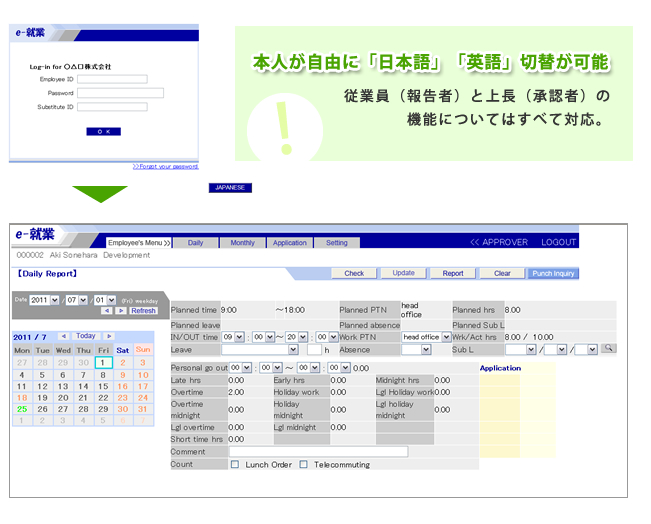Screen dimensions: 651x524
Task: Click the Application panel heading
Action: click(x=500, y=368)
